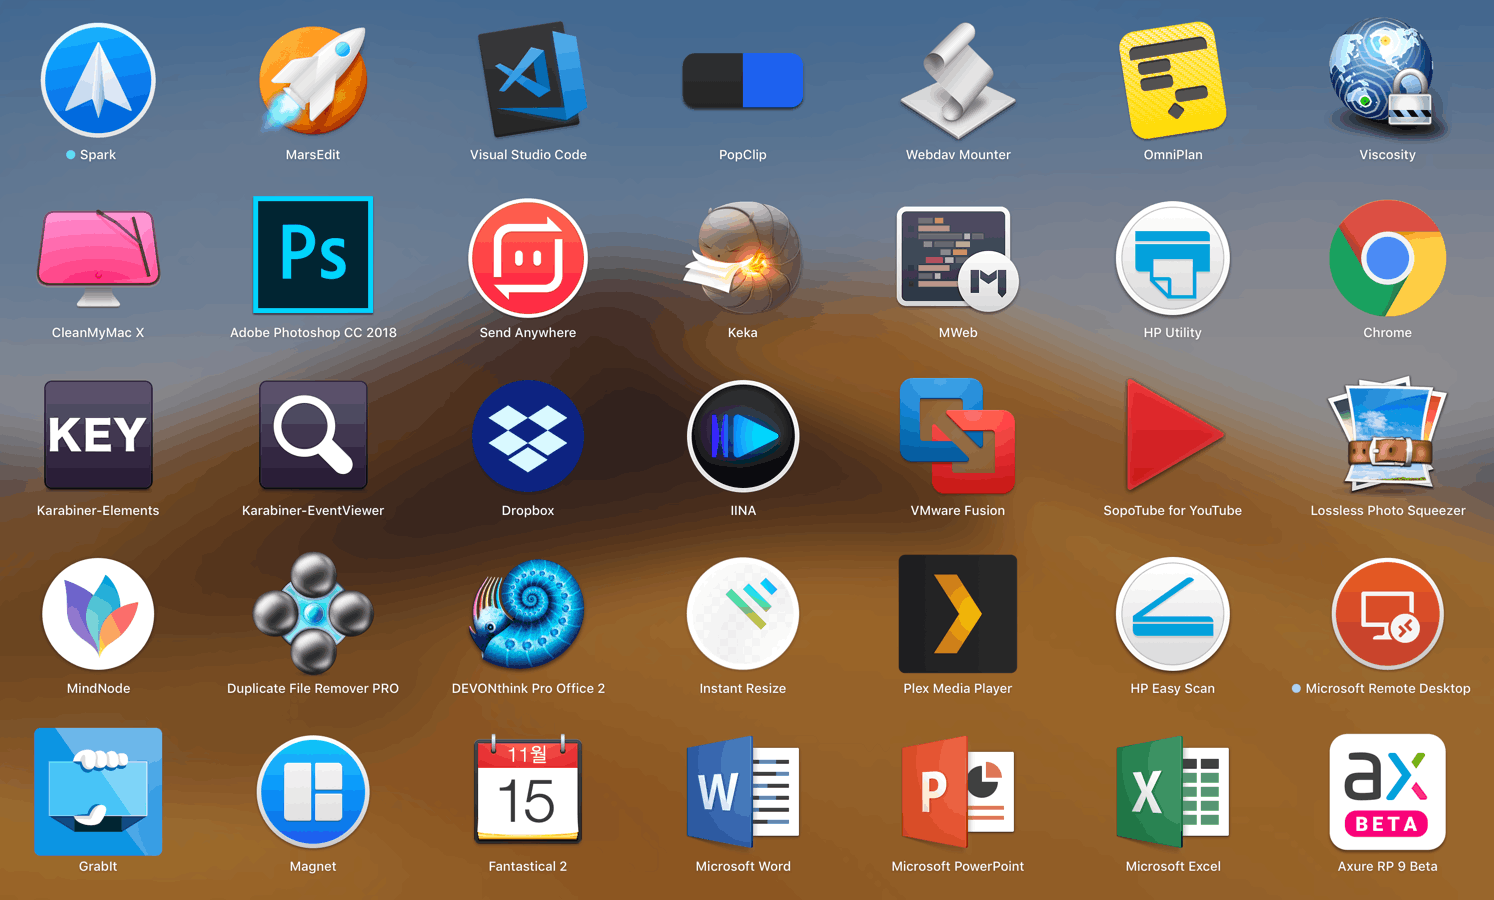The image size is (1494, 900).
Task: Launch Microsoft Remote Desktop icon
Action: [1387, 613]
